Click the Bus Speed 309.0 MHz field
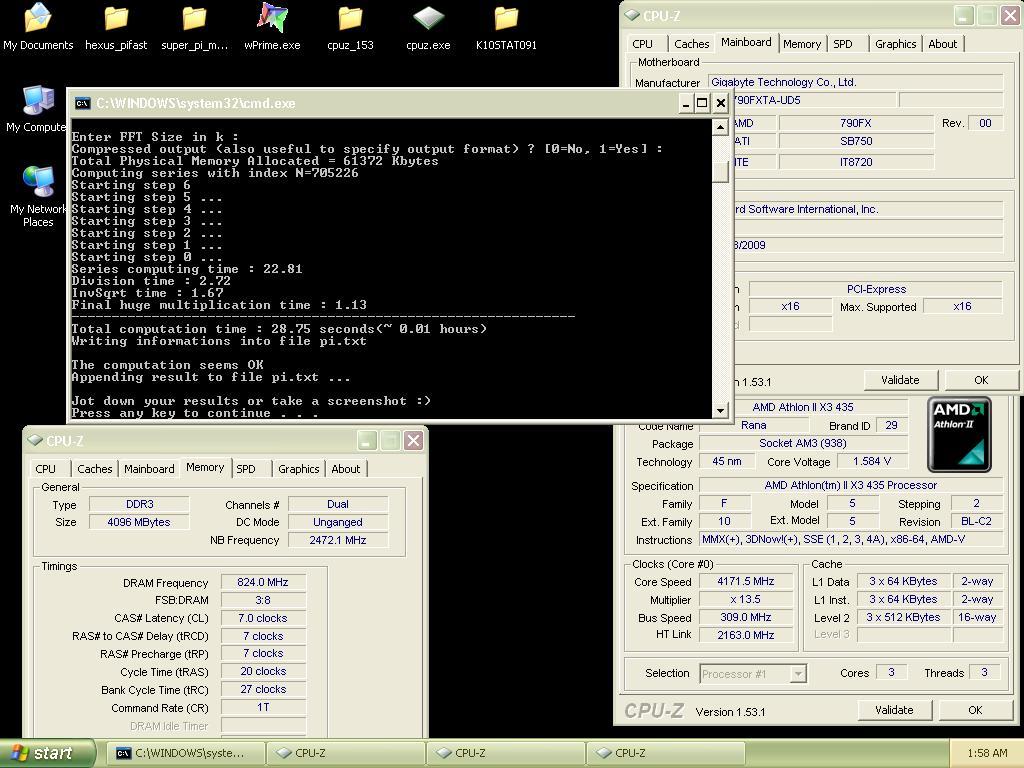The height and width of the screenshot is (768, 1024). click(x=746, y=617)
